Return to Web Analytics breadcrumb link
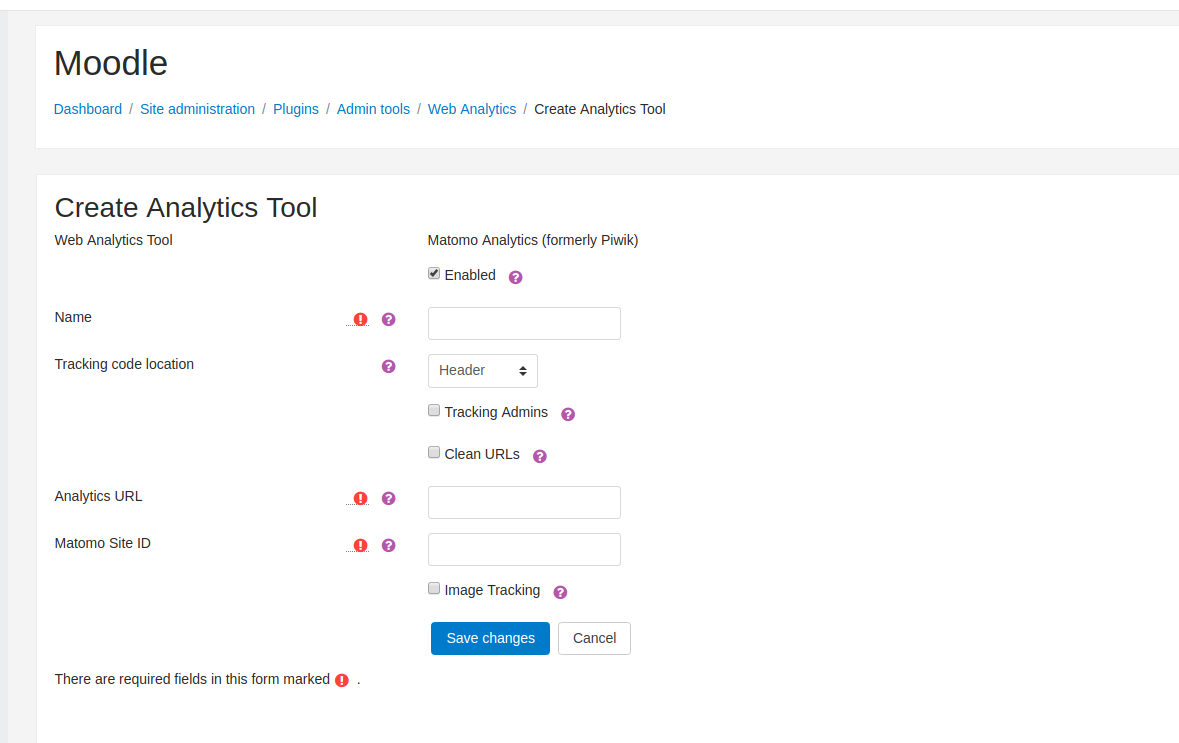The image size is (1179, 743). click(x=472, y=109)
